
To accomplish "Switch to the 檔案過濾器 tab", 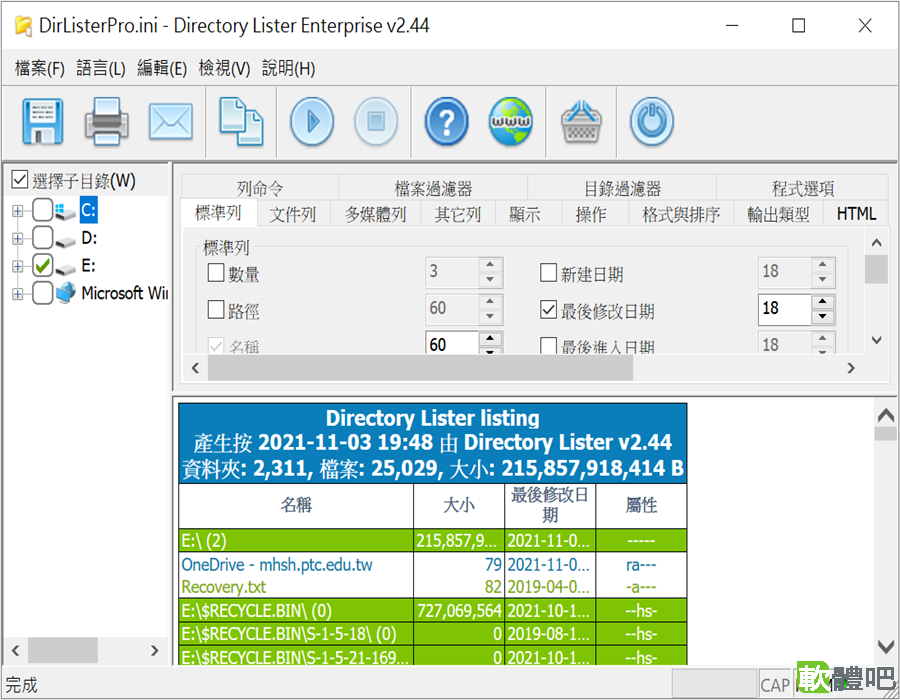I will tap(433, 188).
